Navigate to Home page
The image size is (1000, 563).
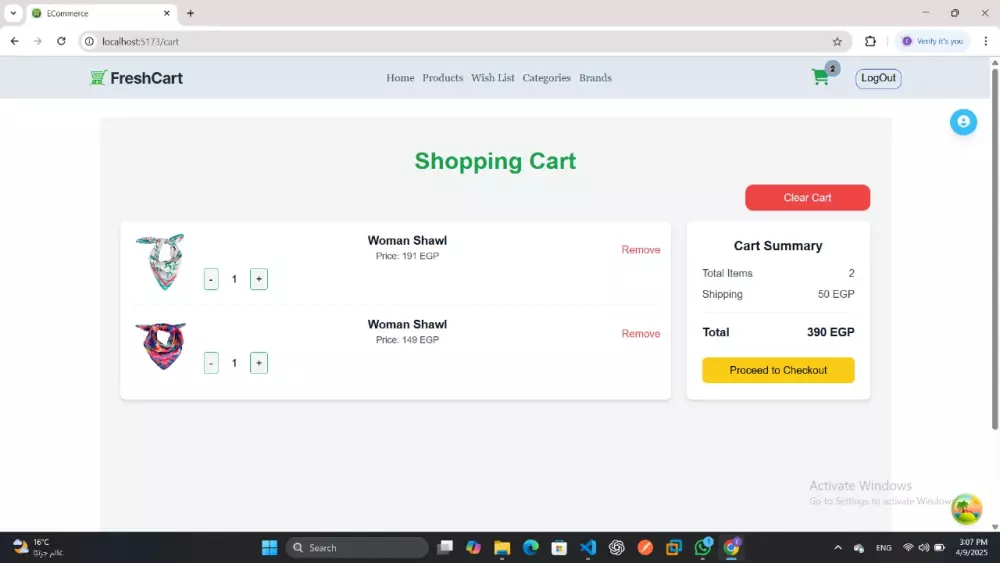[400, 78]
